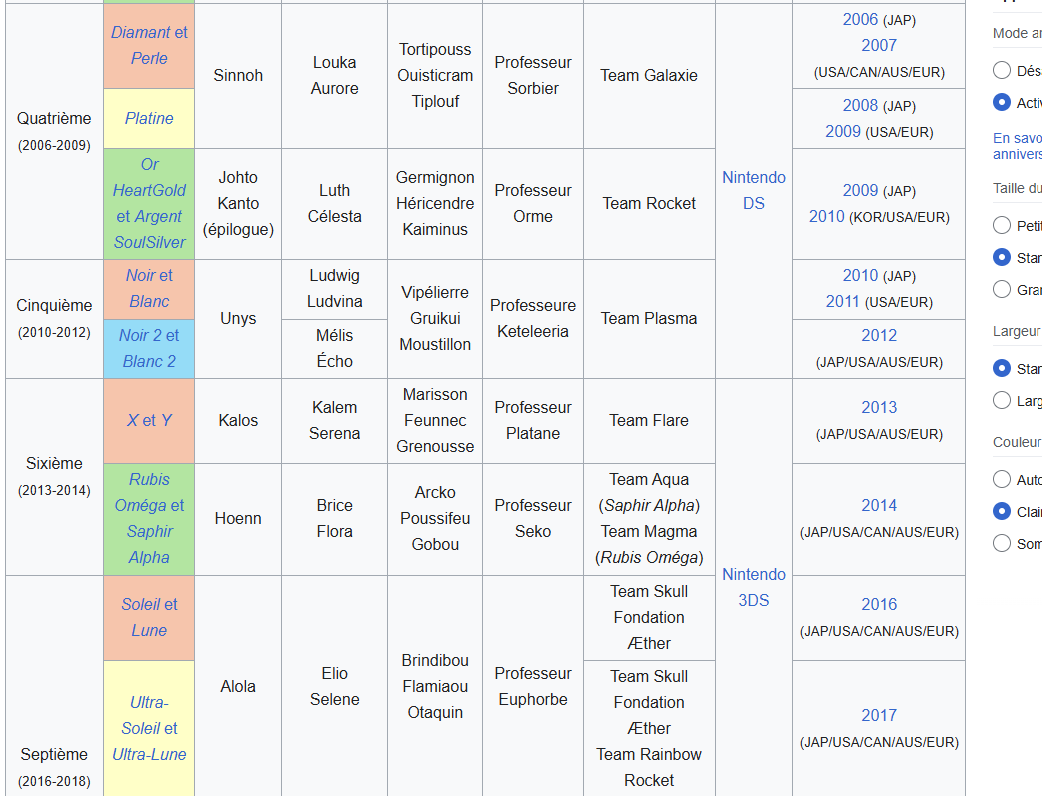The height and width of the screenshot is (796, 1042).
Task: Click the 'Team Plasma' cell
Action: (x=649, y=319)
